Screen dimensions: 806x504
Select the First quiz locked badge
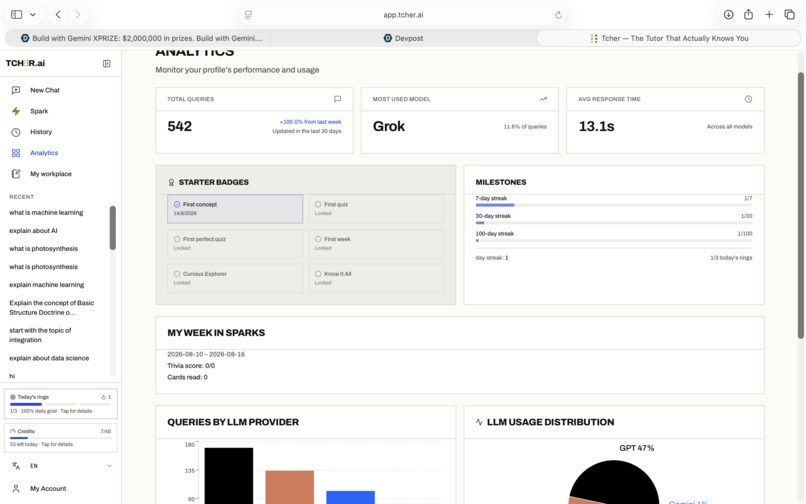(376, 209)
